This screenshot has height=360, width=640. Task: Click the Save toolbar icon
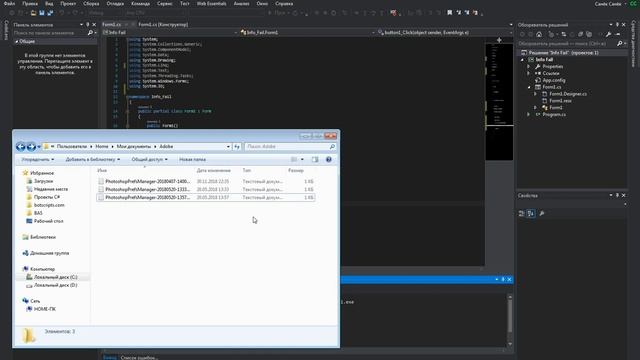tap(42, 13)
